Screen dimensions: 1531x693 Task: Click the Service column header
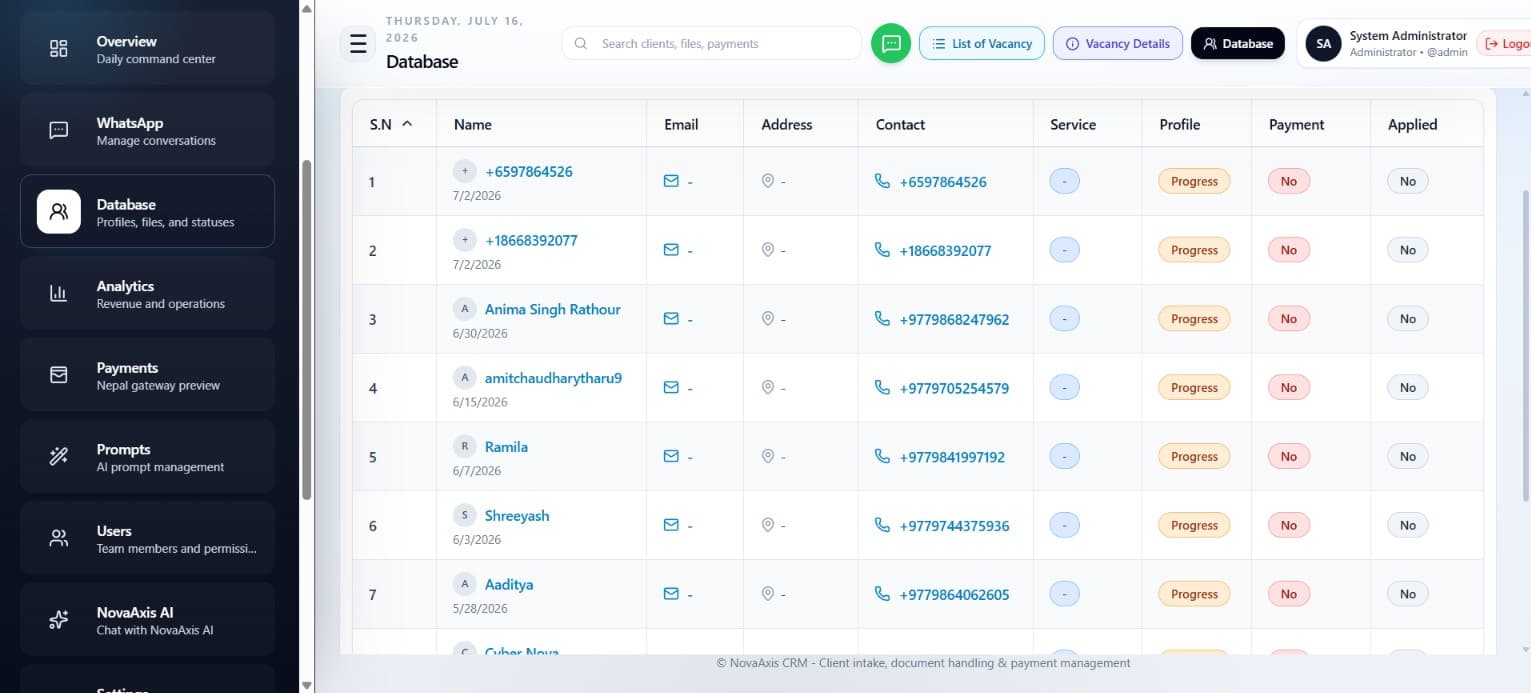1073,124
